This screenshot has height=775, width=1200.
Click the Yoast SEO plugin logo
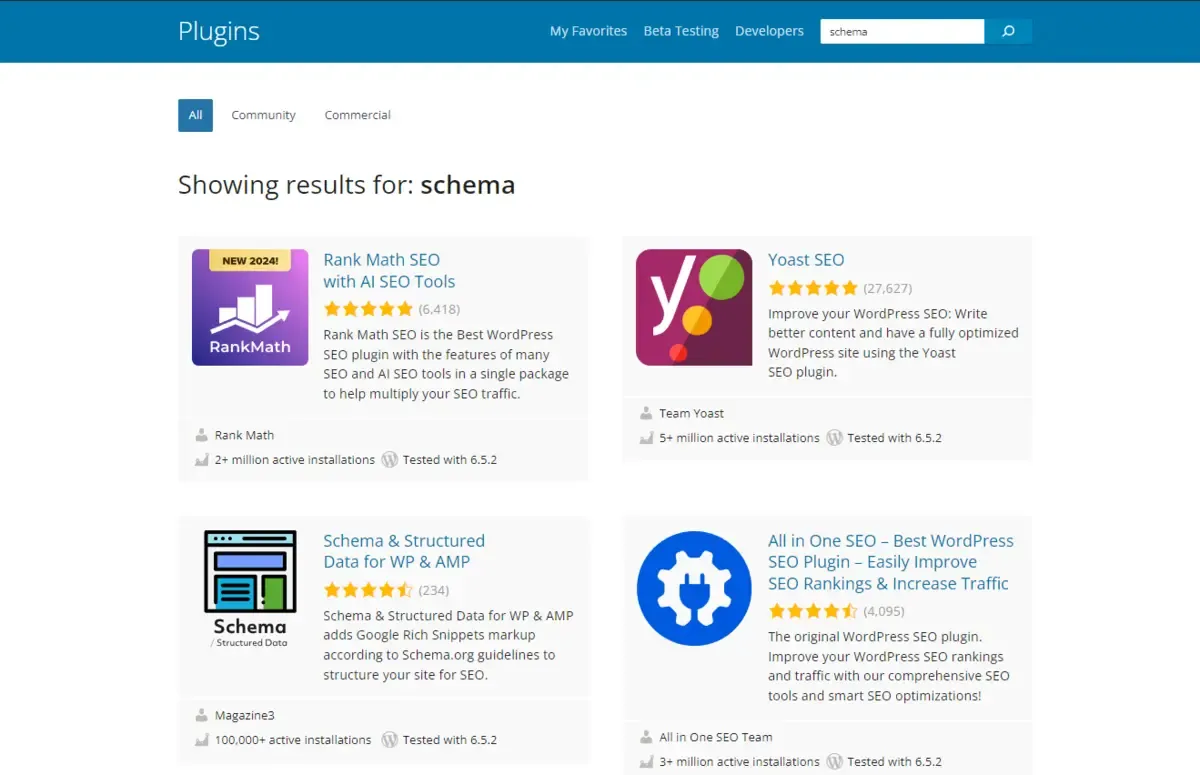[694, 307]
